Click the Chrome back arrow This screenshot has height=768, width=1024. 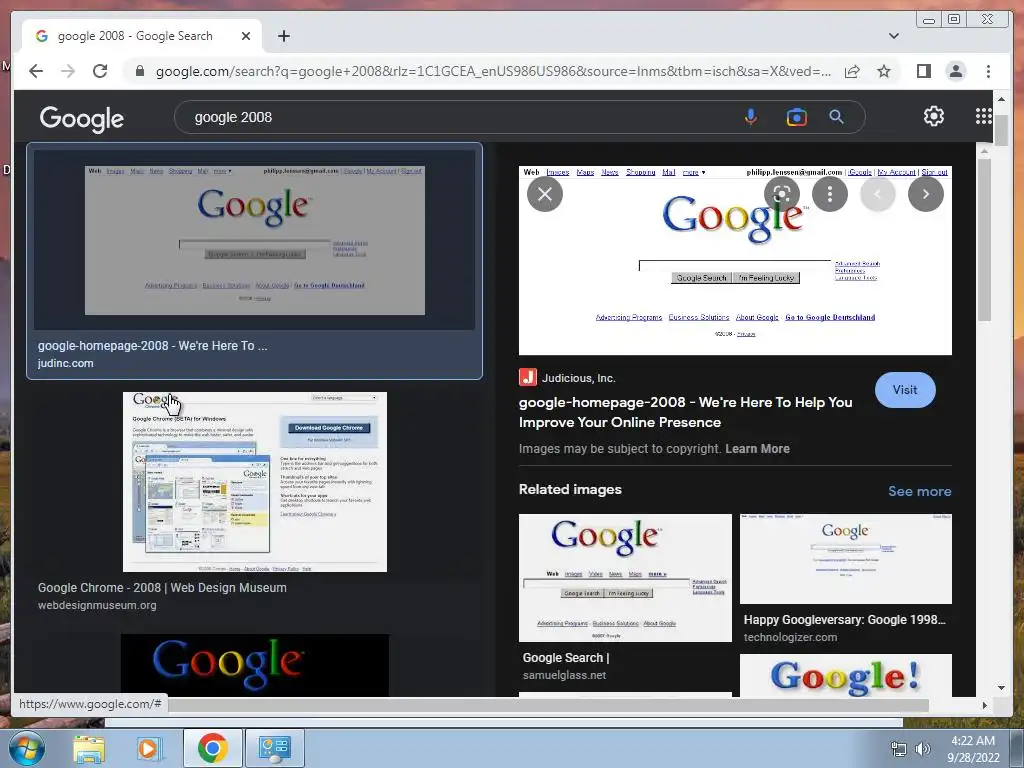click(36, 71)
